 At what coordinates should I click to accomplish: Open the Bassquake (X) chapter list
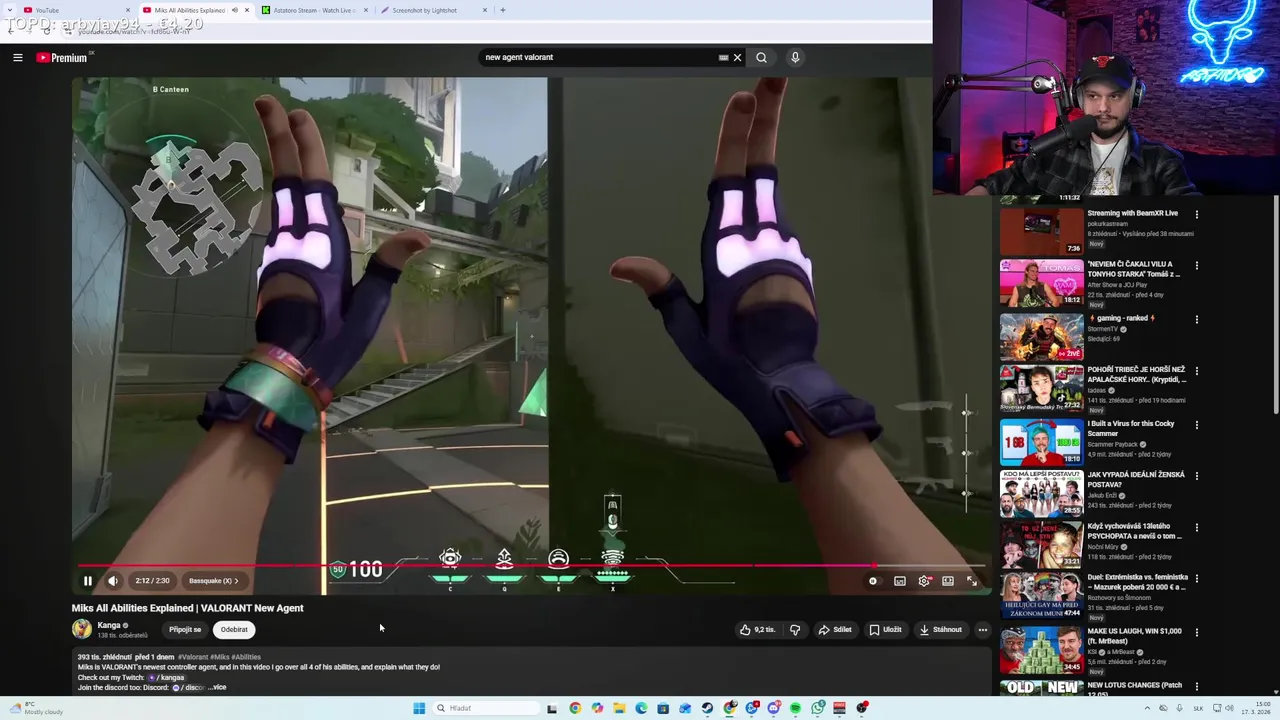pyautogui.click(x=214, y=581)
